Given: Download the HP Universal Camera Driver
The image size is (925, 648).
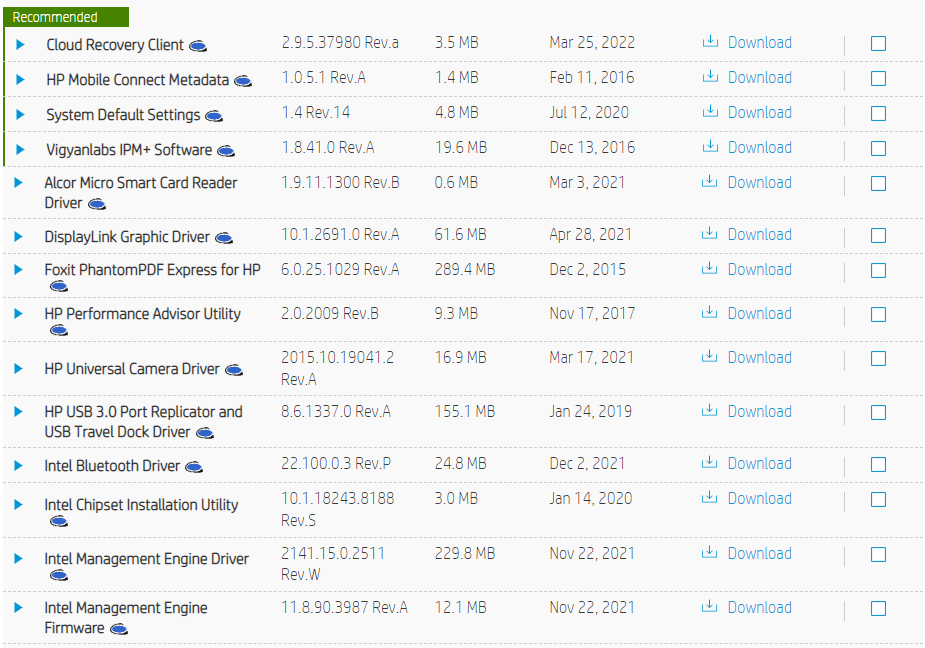Looking at the screenshot, I should pos(759,358).
